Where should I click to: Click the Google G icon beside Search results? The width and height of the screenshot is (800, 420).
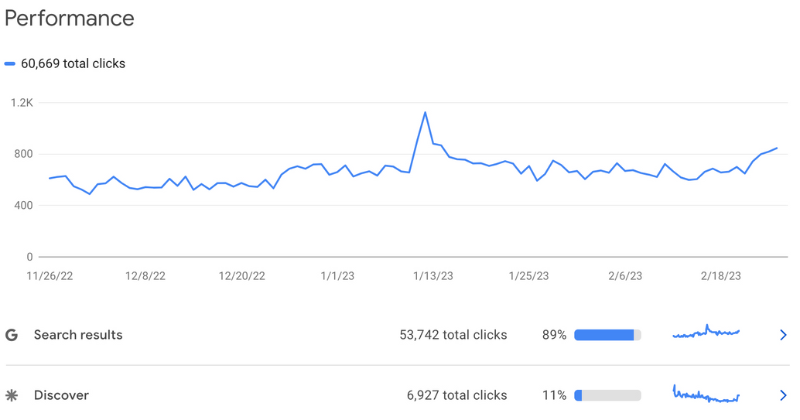click(12, 335)
